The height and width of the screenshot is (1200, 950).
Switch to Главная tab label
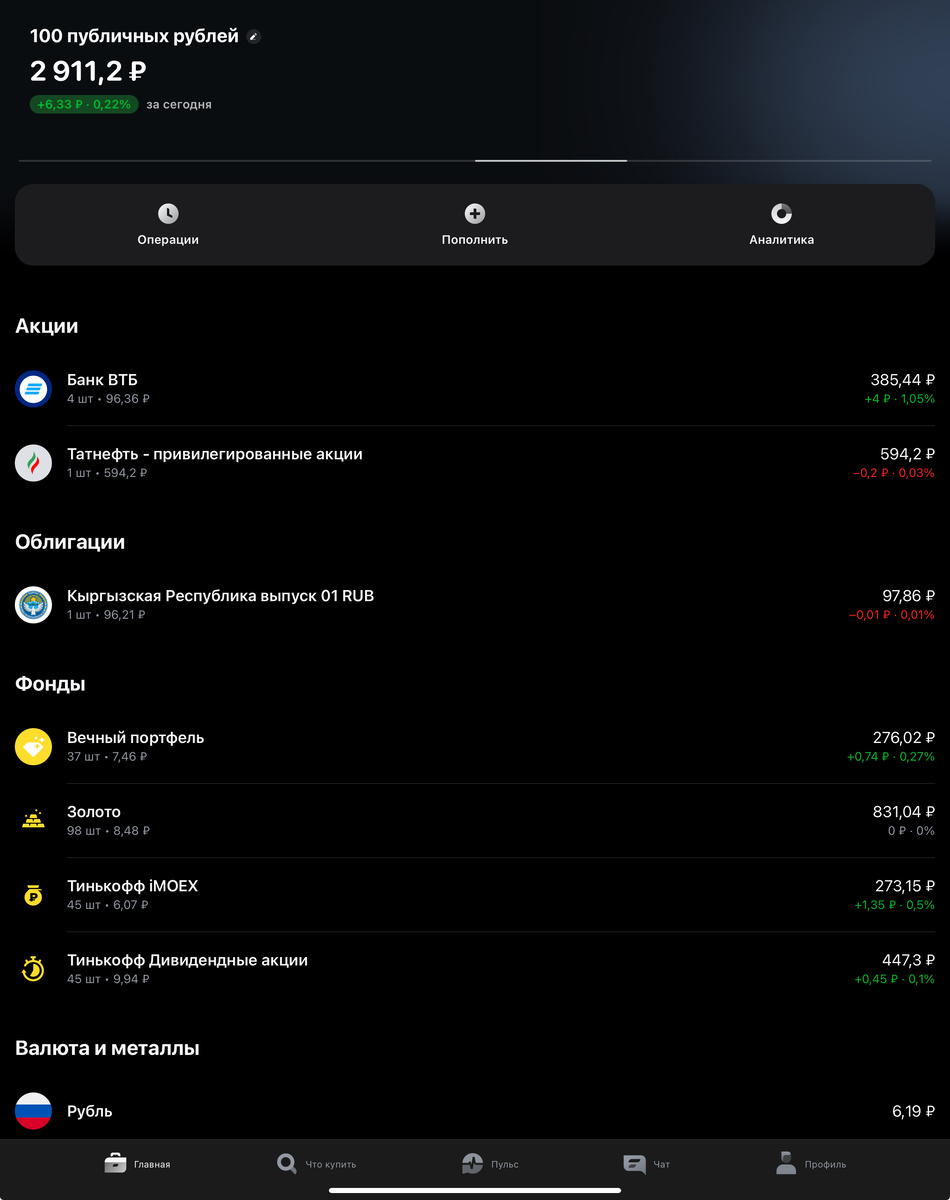coord(152,1164)
